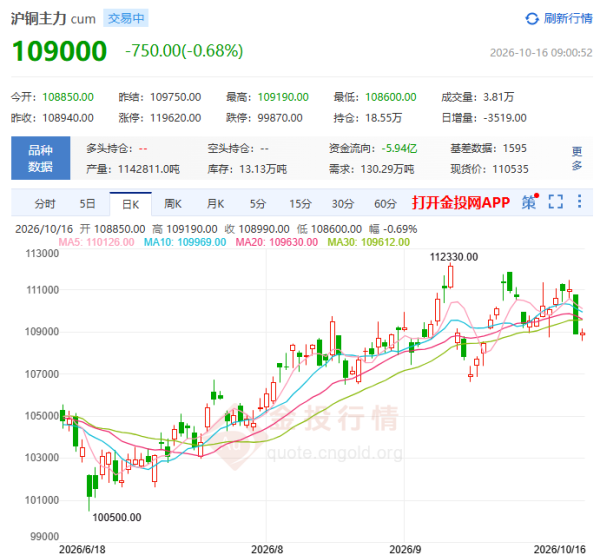
Task: Toggle fullscreen chart icon
Action: coord(556,202)
